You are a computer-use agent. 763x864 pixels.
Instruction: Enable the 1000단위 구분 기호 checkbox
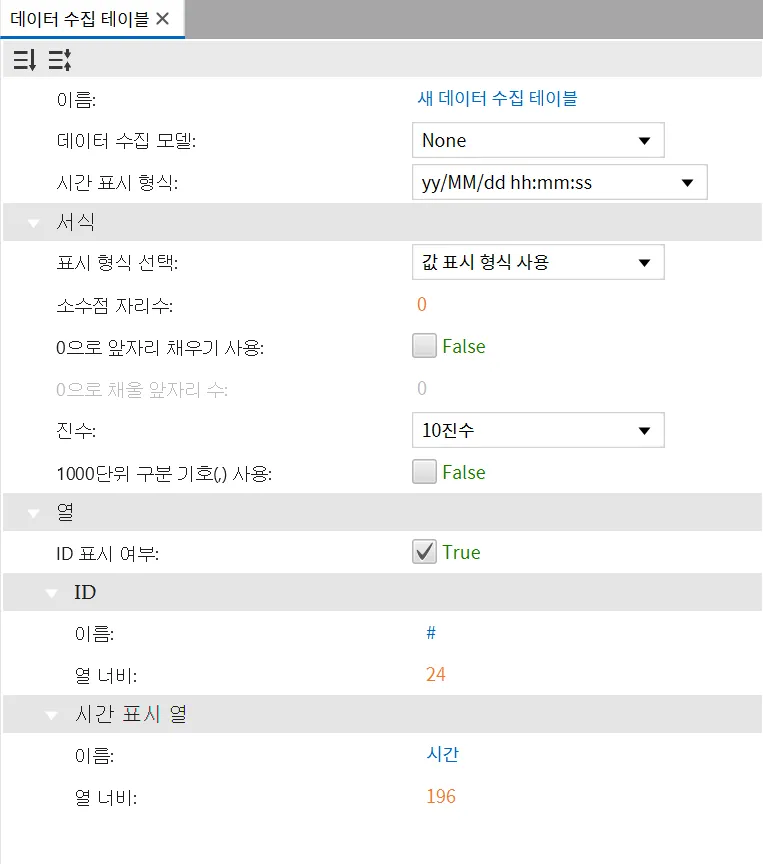click(424, 472)
